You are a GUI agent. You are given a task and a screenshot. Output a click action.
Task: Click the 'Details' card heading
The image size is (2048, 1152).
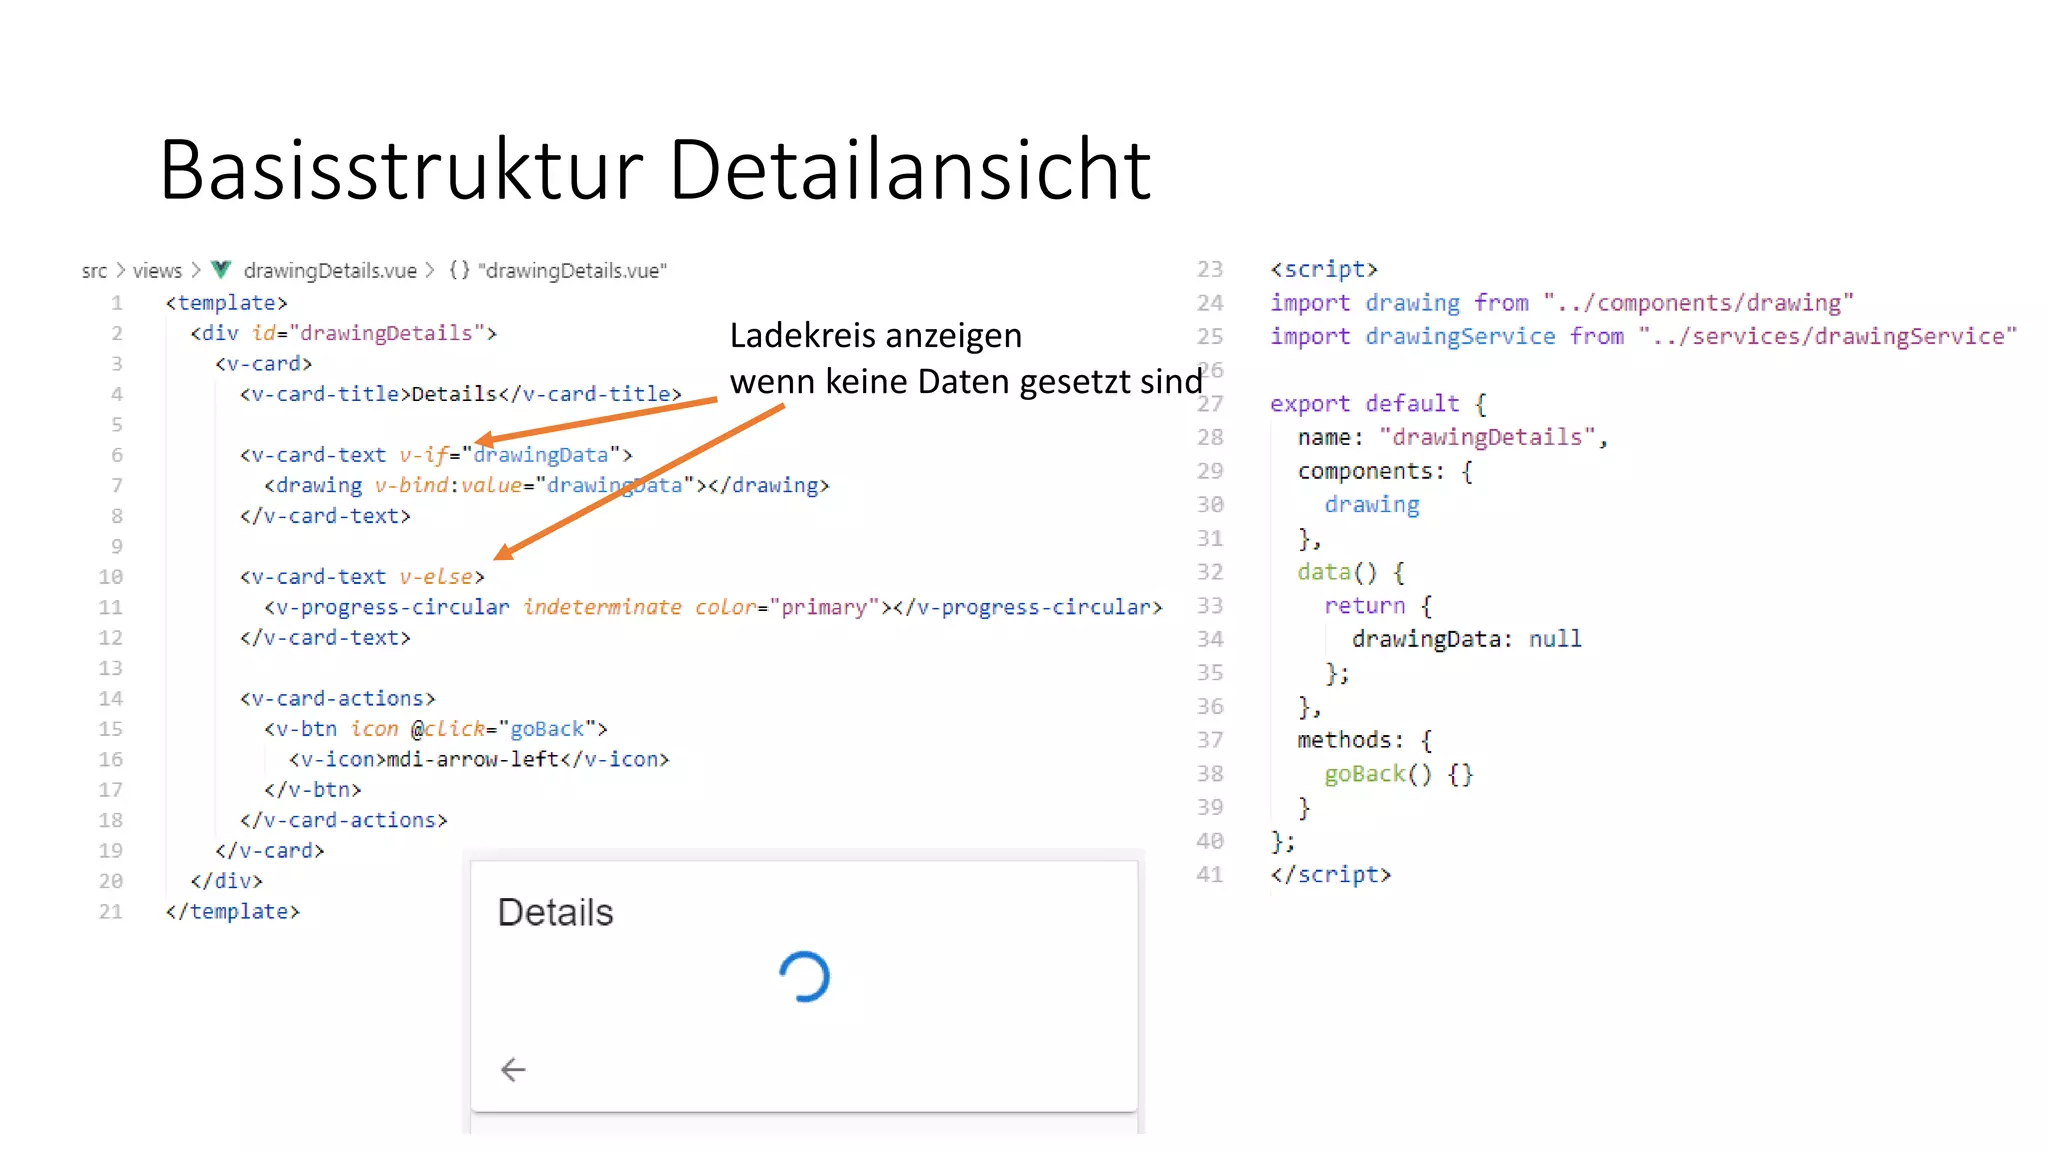coord(555,912)
